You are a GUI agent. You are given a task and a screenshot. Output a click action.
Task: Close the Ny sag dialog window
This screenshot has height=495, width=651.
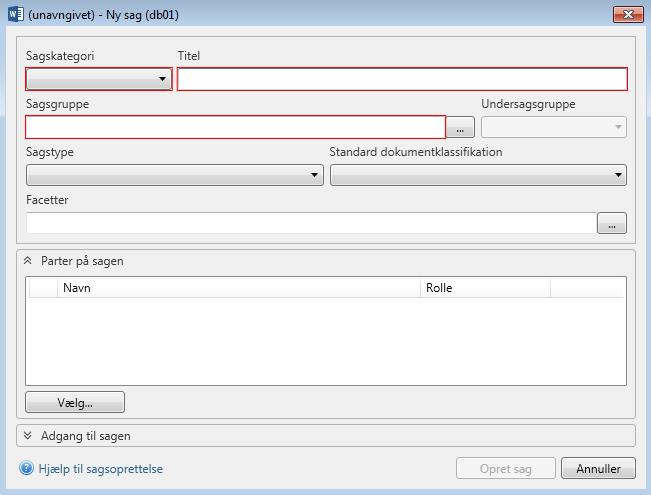[625, 16]
